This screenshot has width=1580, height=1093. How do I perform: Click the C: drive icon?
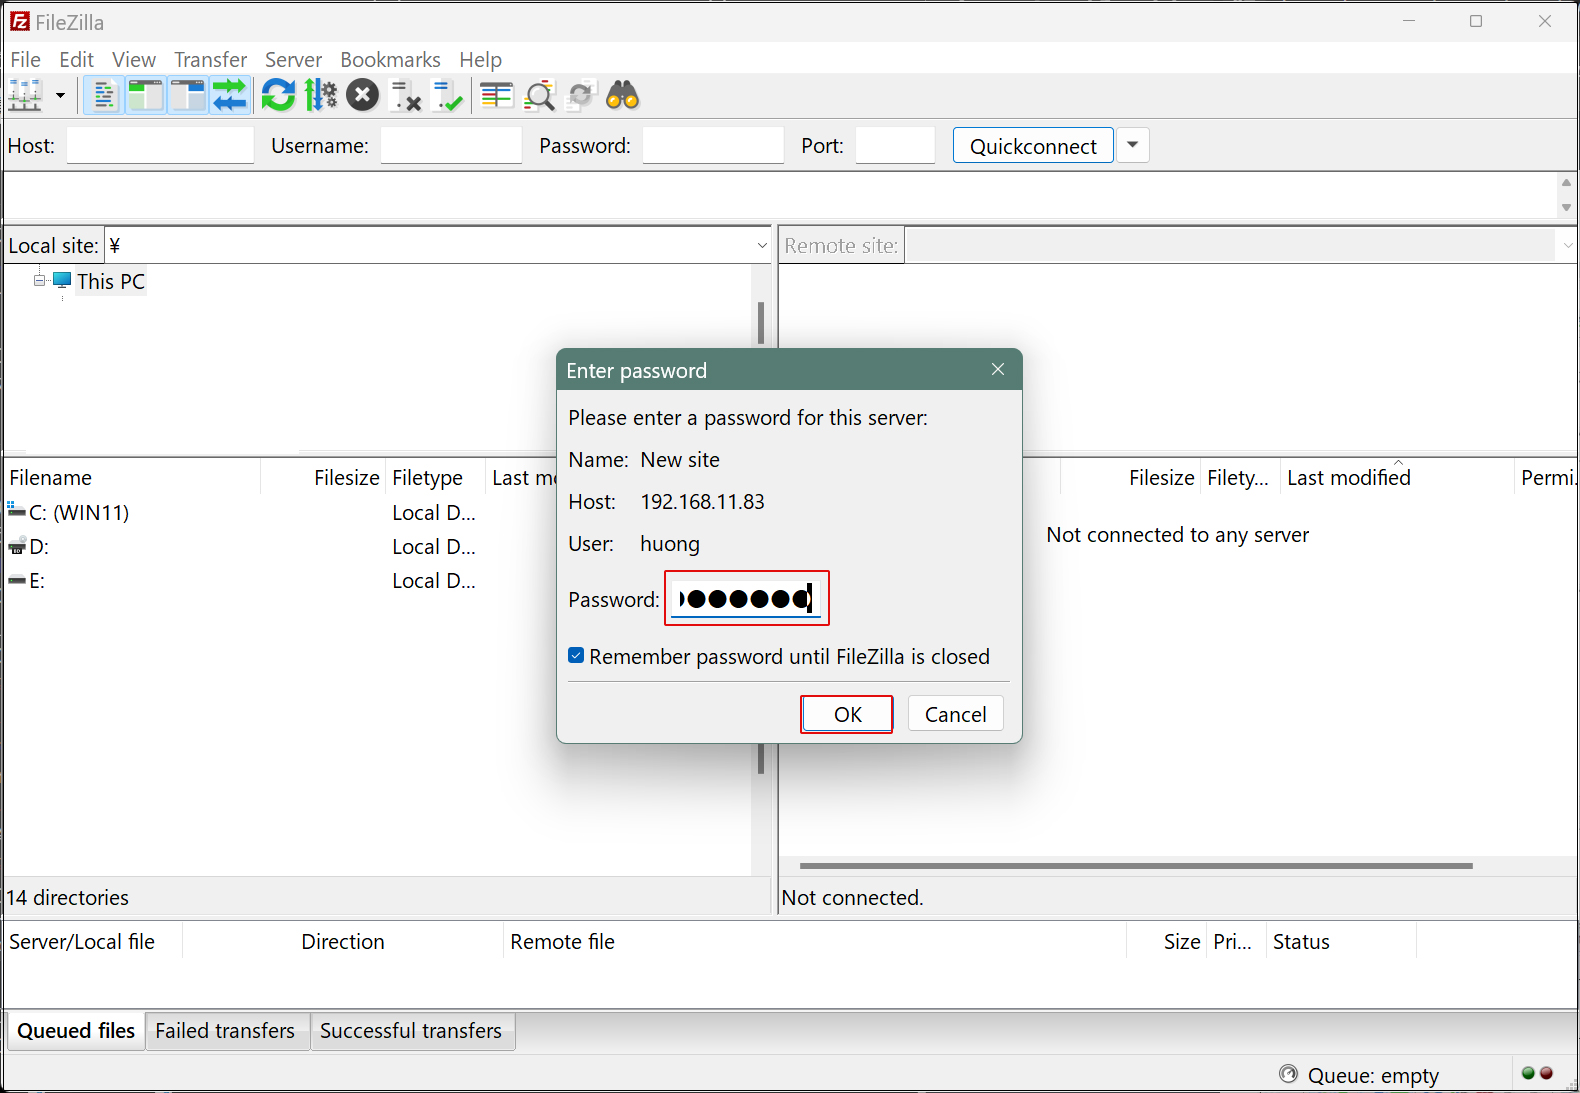[x=17, y=511]
